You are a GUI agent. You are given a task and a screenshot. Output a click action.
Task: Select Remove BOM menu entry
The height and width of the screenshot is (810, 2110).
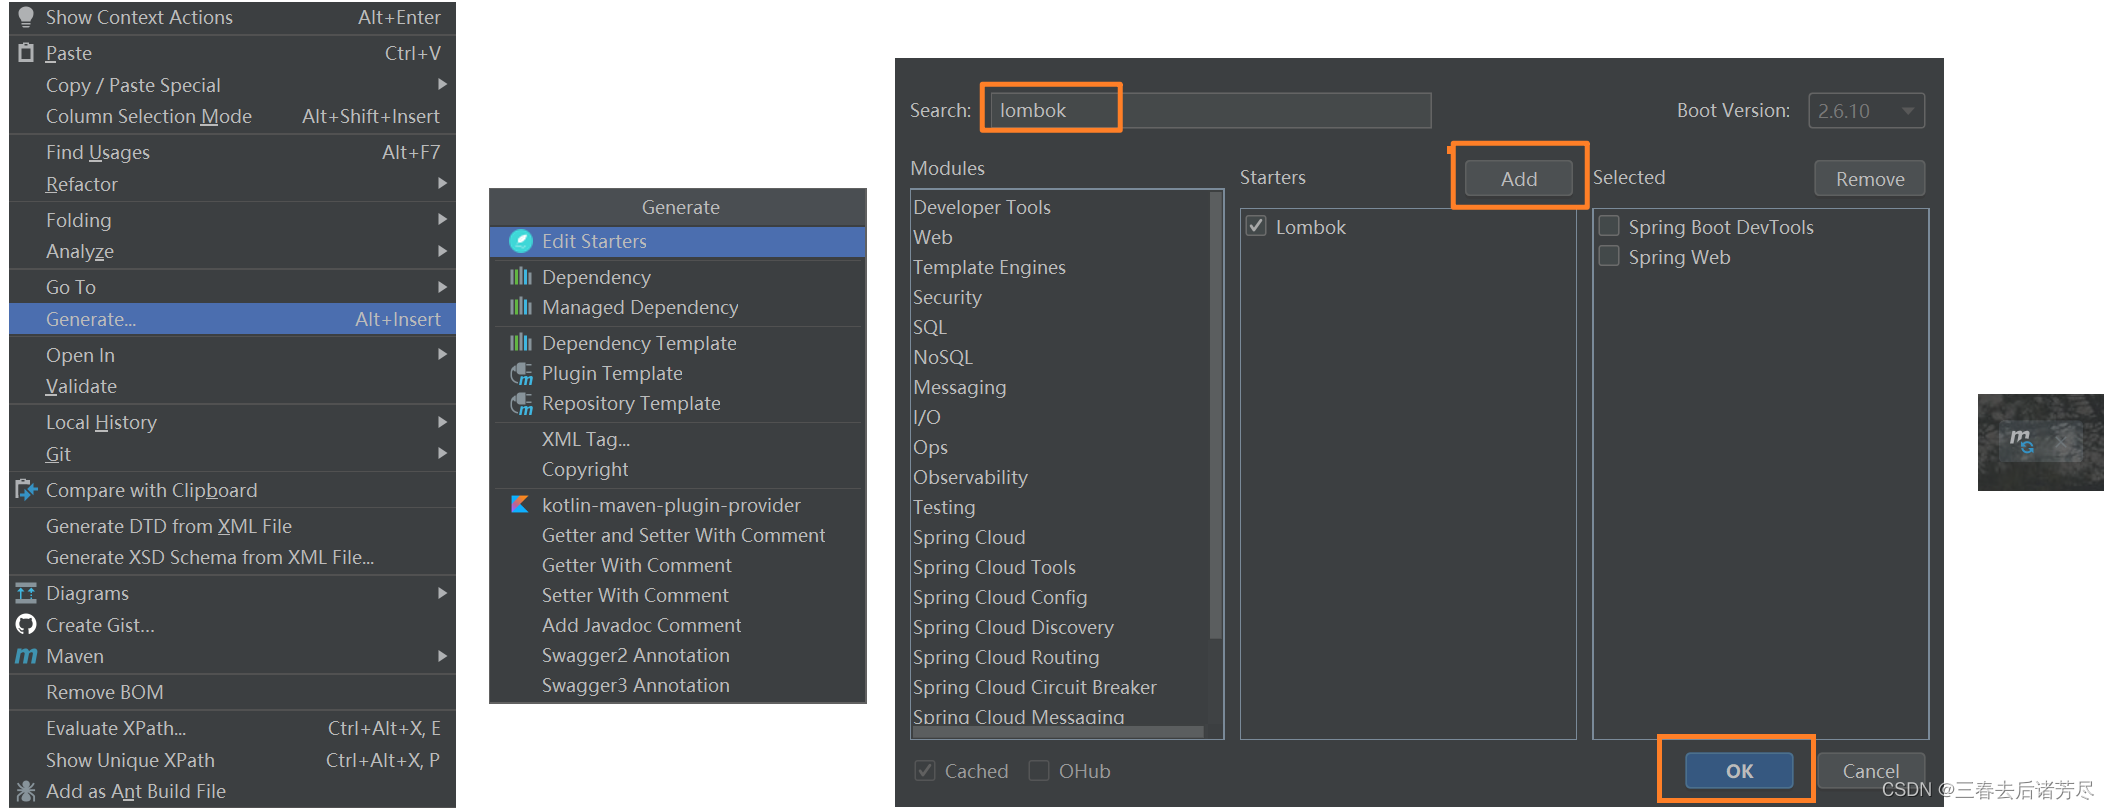pyautogui.click(x=232, y=692)
